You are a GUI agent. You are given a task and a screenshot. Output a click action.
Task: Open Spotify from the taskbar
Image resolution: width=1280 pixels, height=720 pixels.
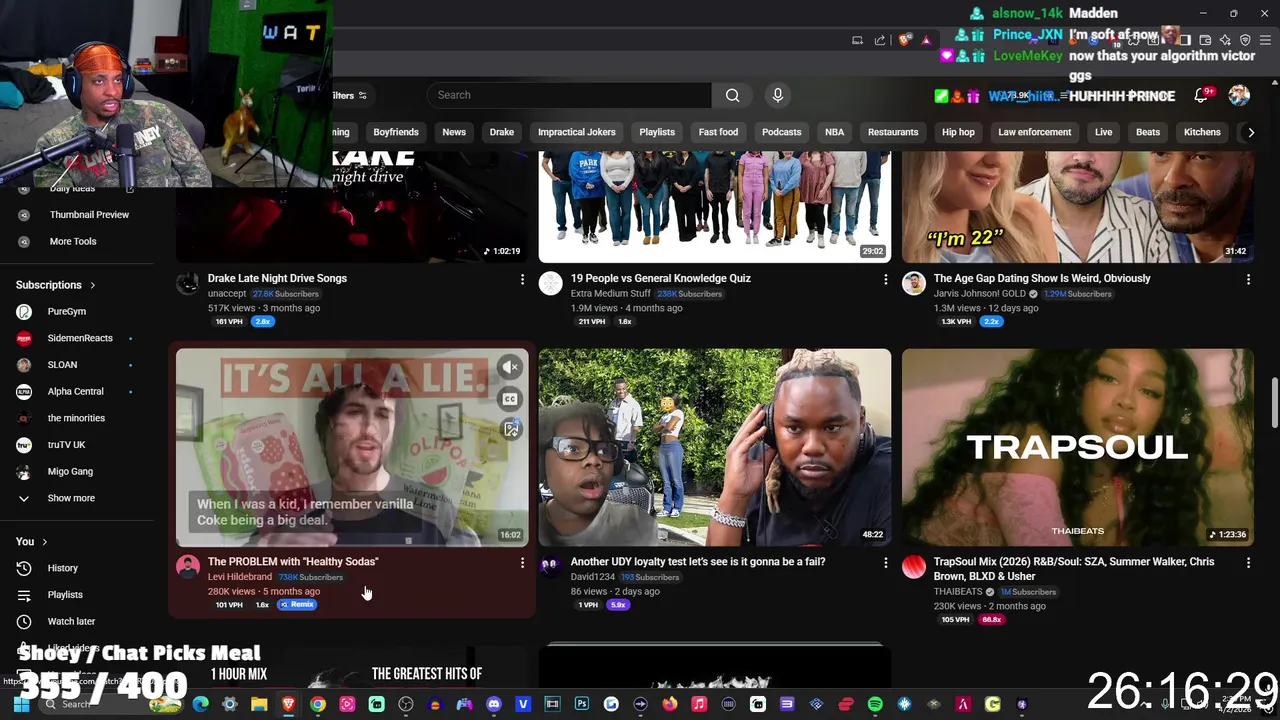pyautogui.click(x=875, y=704)
